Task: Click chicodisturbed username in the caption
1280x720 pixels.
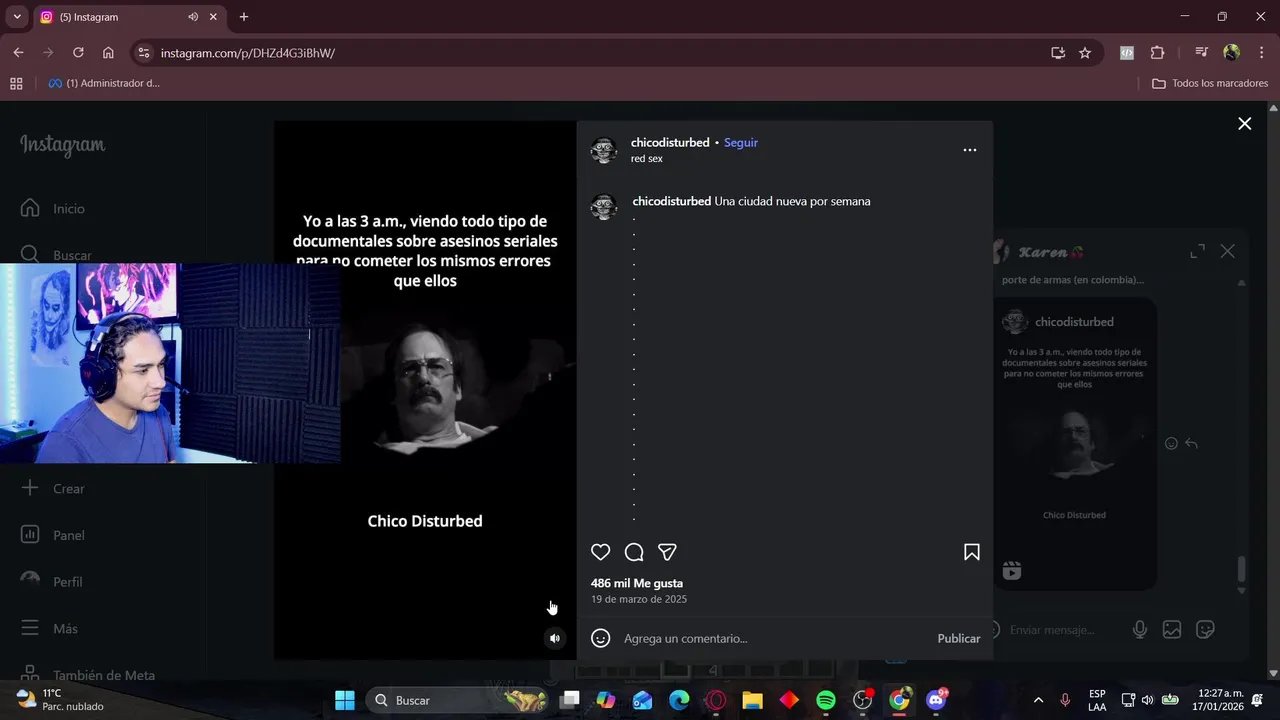Action: (672, 201)
